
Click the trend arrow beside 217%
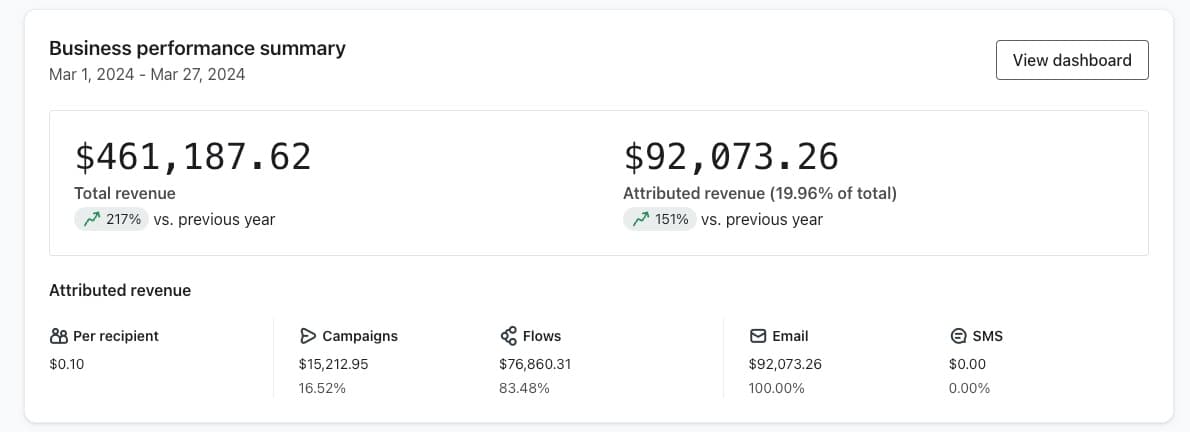[x=92, y=219]
